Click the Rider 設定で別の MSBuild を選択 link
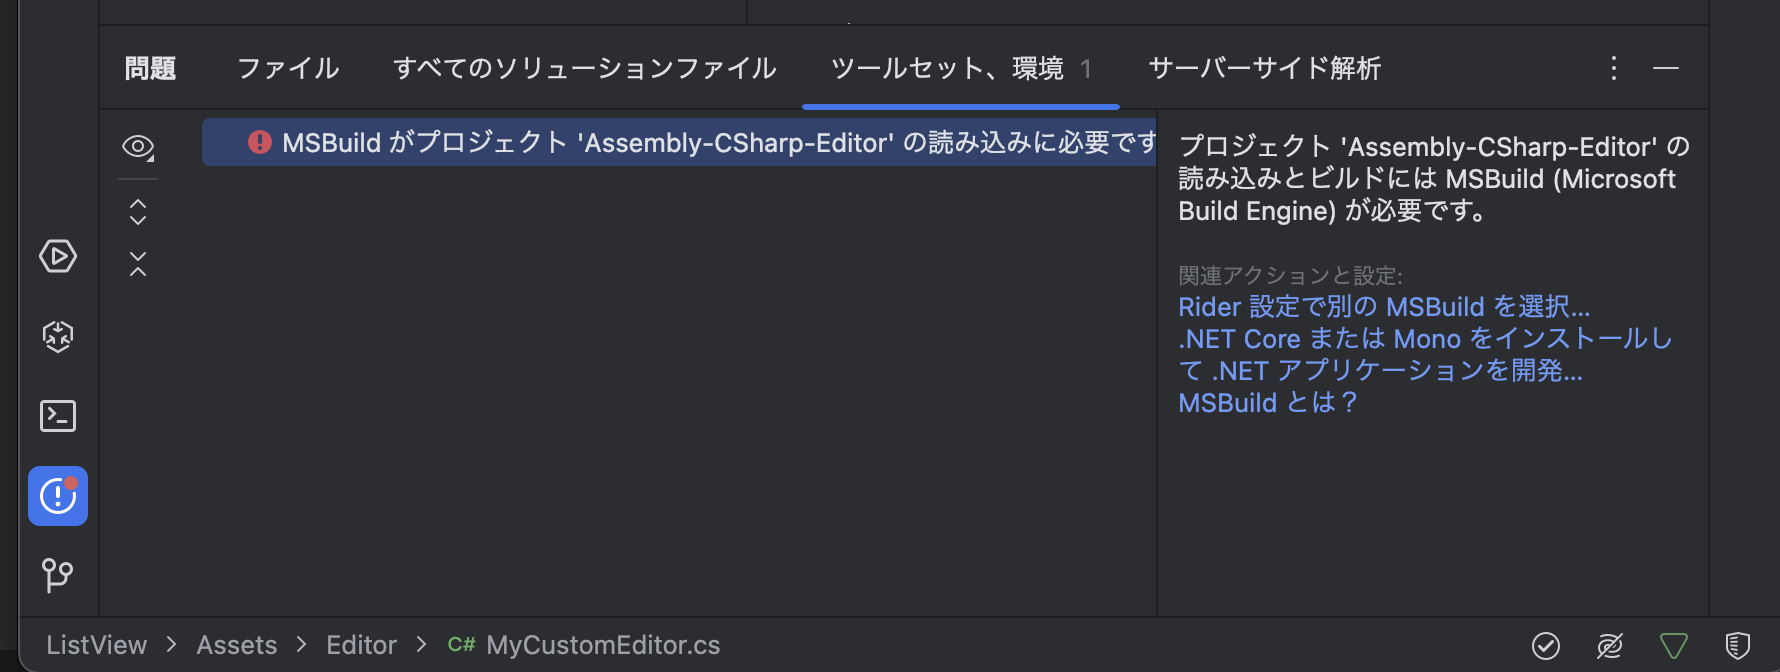 coord(1383,307)
